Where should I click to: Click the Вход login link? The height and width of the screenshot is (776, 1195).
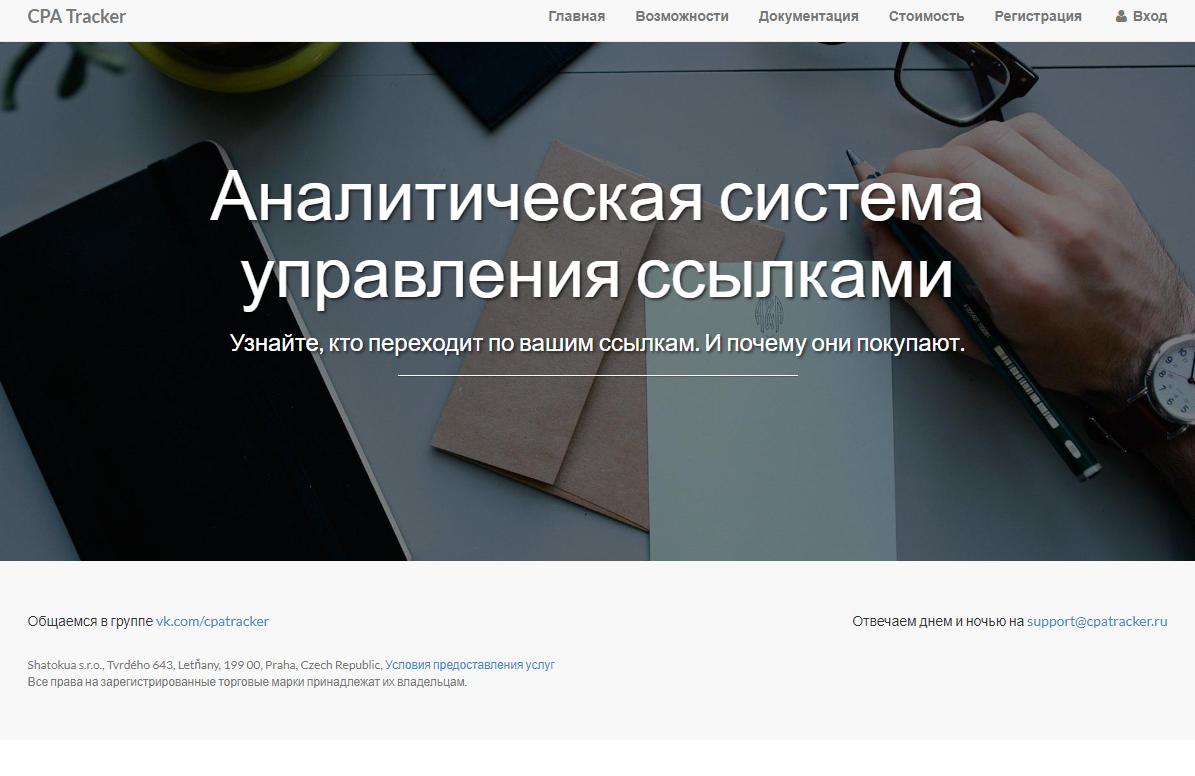[x=1141, y=16]
